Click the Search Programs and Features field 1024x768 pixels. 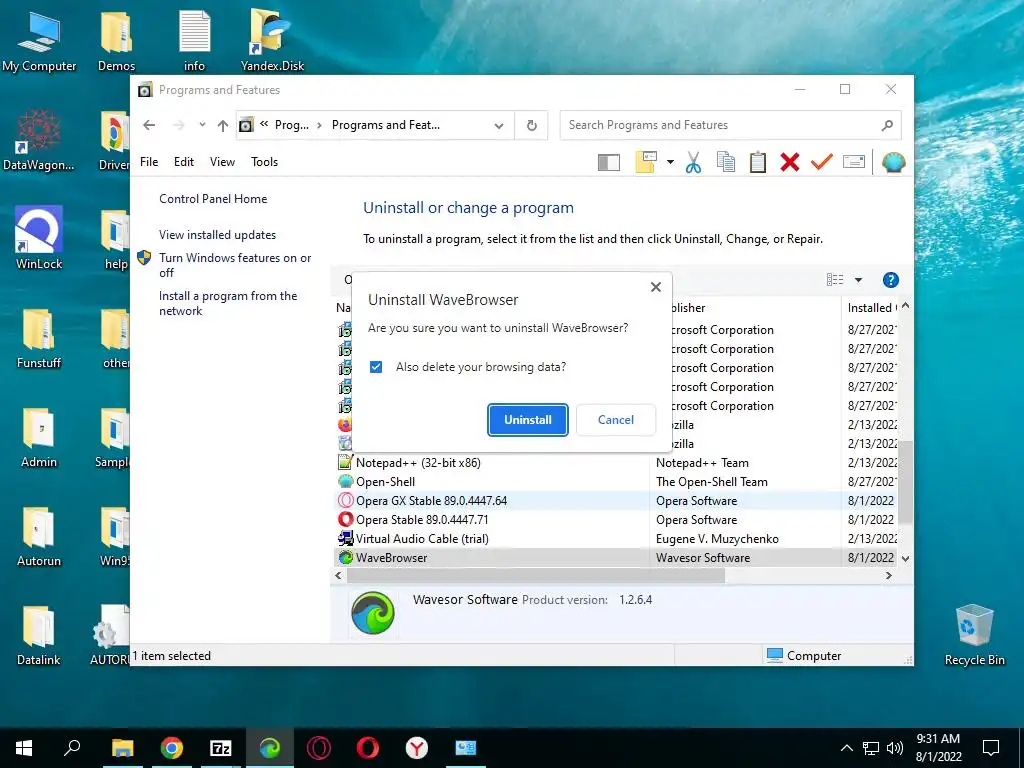pos(730,125)
